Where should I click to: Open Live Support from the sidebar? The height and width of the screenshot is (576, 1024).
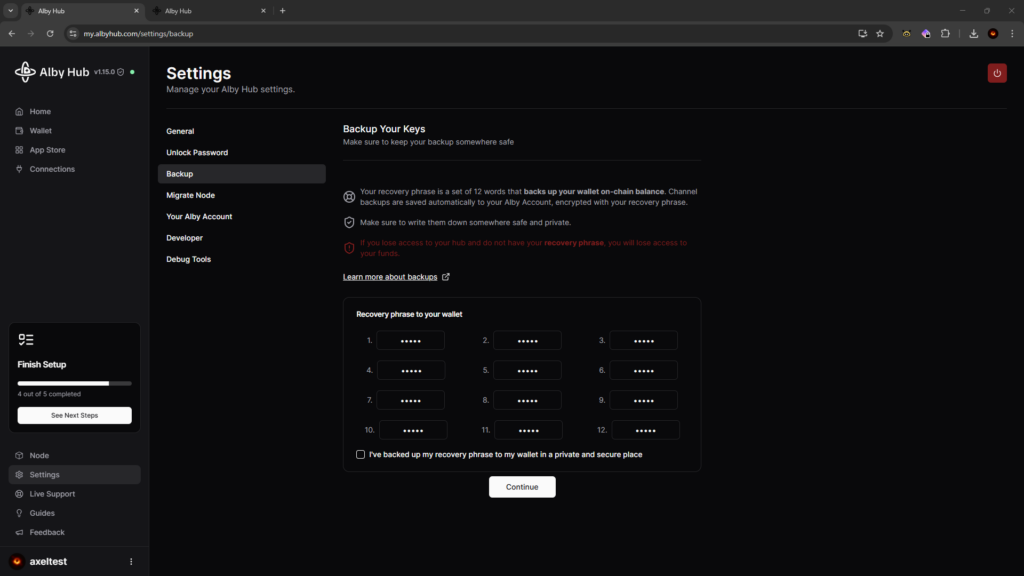[x=52, y=494]
